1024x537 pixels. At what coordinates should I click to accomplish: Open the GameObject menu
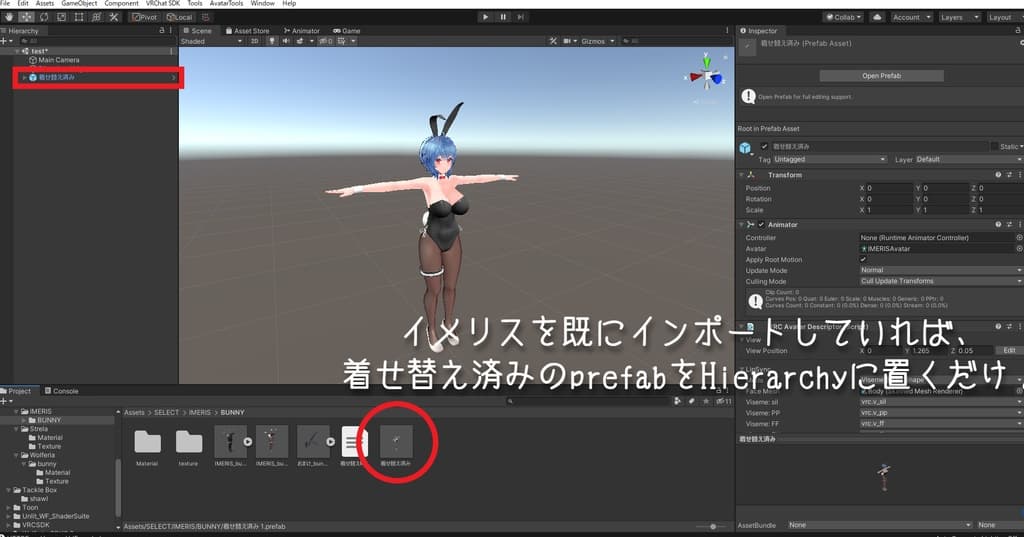pos(79,3)
